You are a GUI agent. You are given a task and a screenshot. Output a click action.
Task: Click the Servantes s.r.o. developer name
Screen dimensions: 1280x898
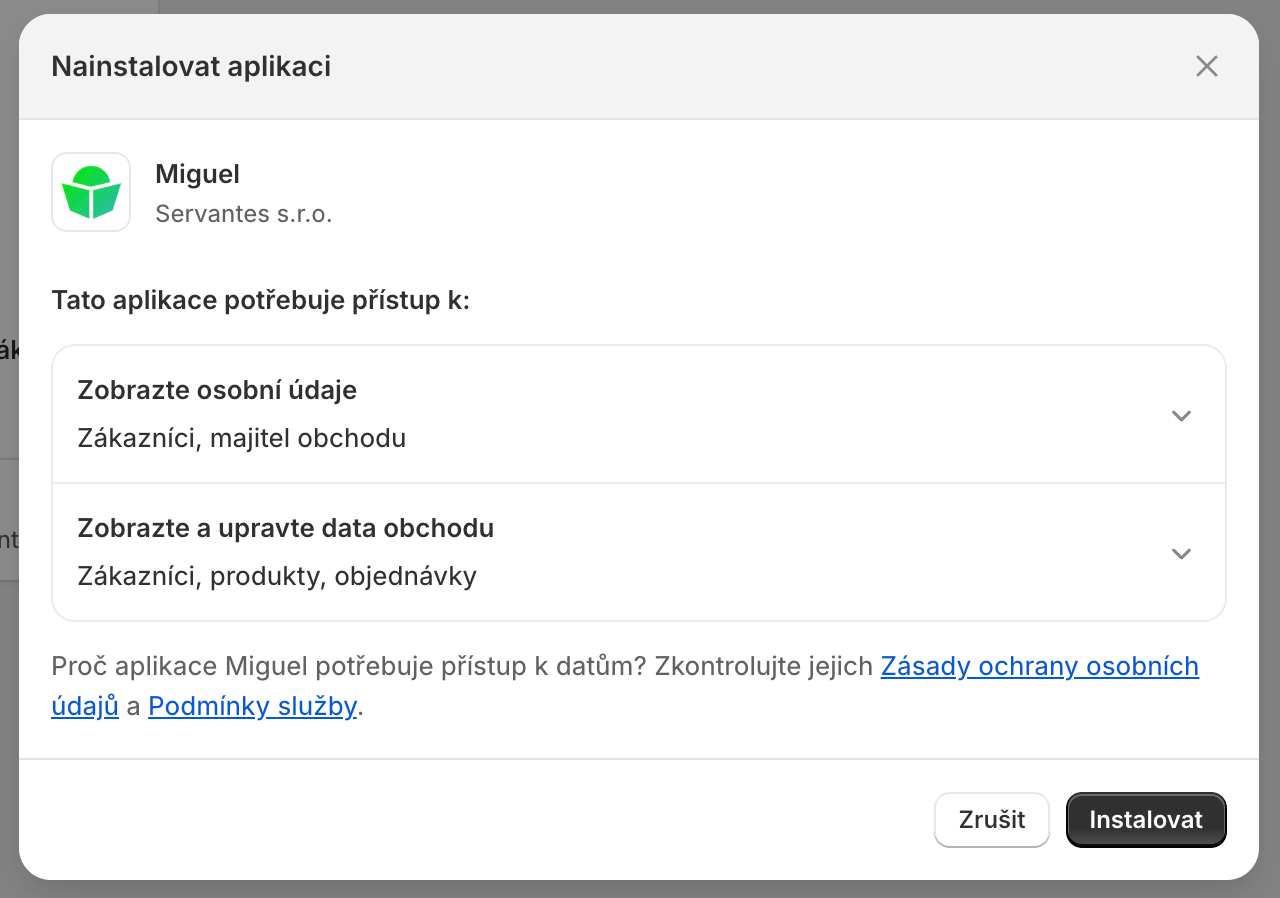point(243,214)
